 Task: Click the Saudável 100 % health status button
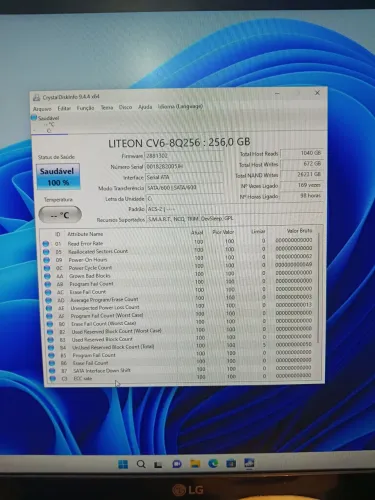pyautogui.click(x=58, y=176)
